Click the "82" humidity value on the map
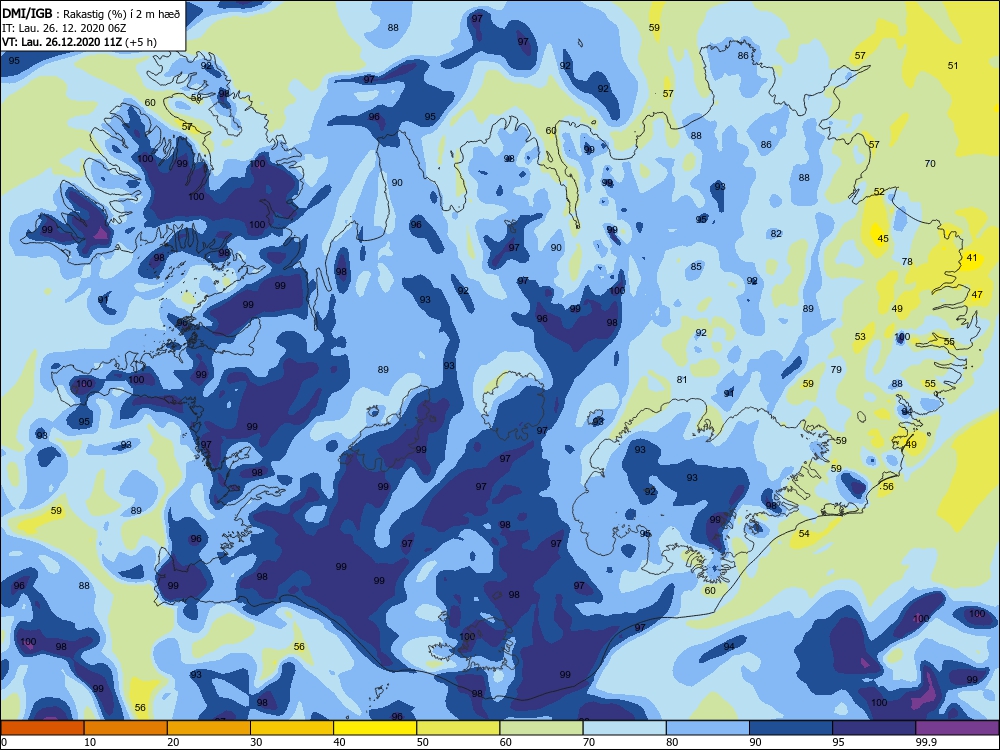The image size is (1000, 750). [776, 233]
